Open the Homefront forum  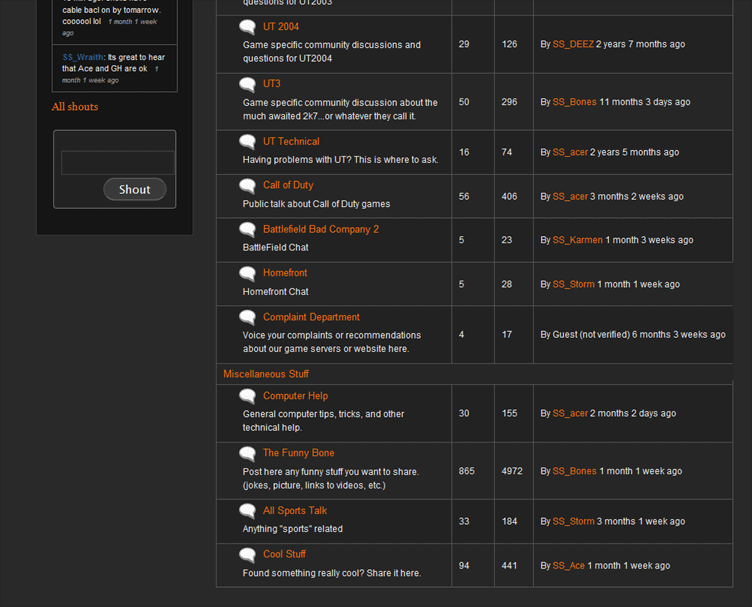(x=285, y=273)
